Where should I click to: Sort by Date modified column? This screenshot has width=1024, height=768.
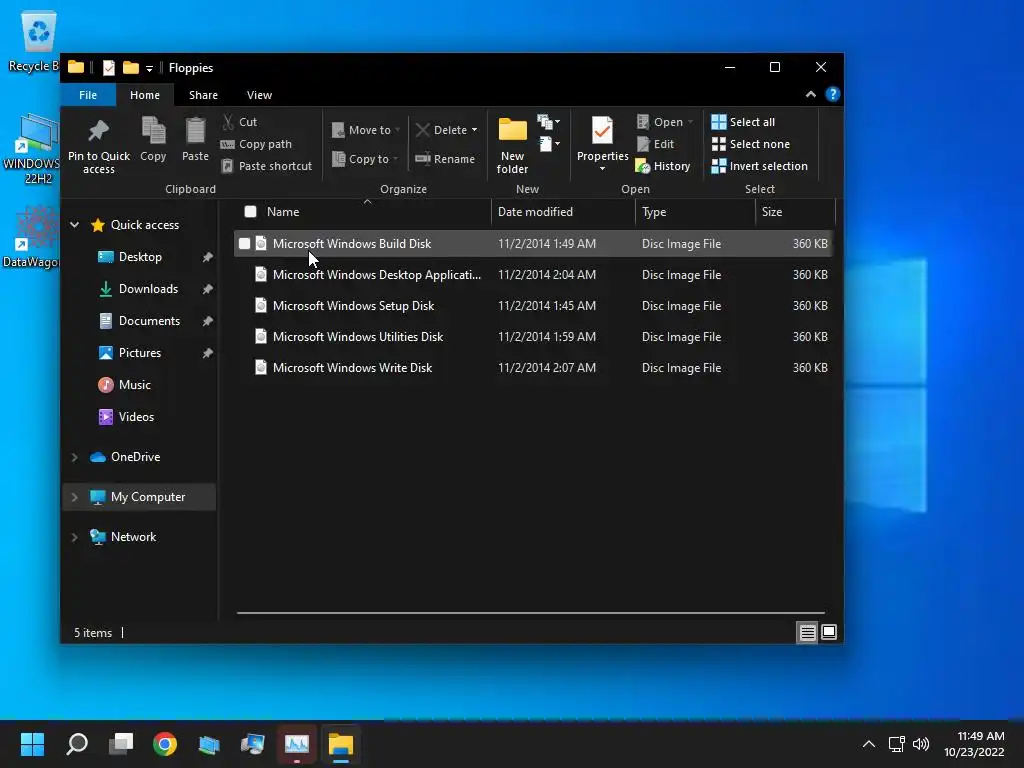pos(563,212)
